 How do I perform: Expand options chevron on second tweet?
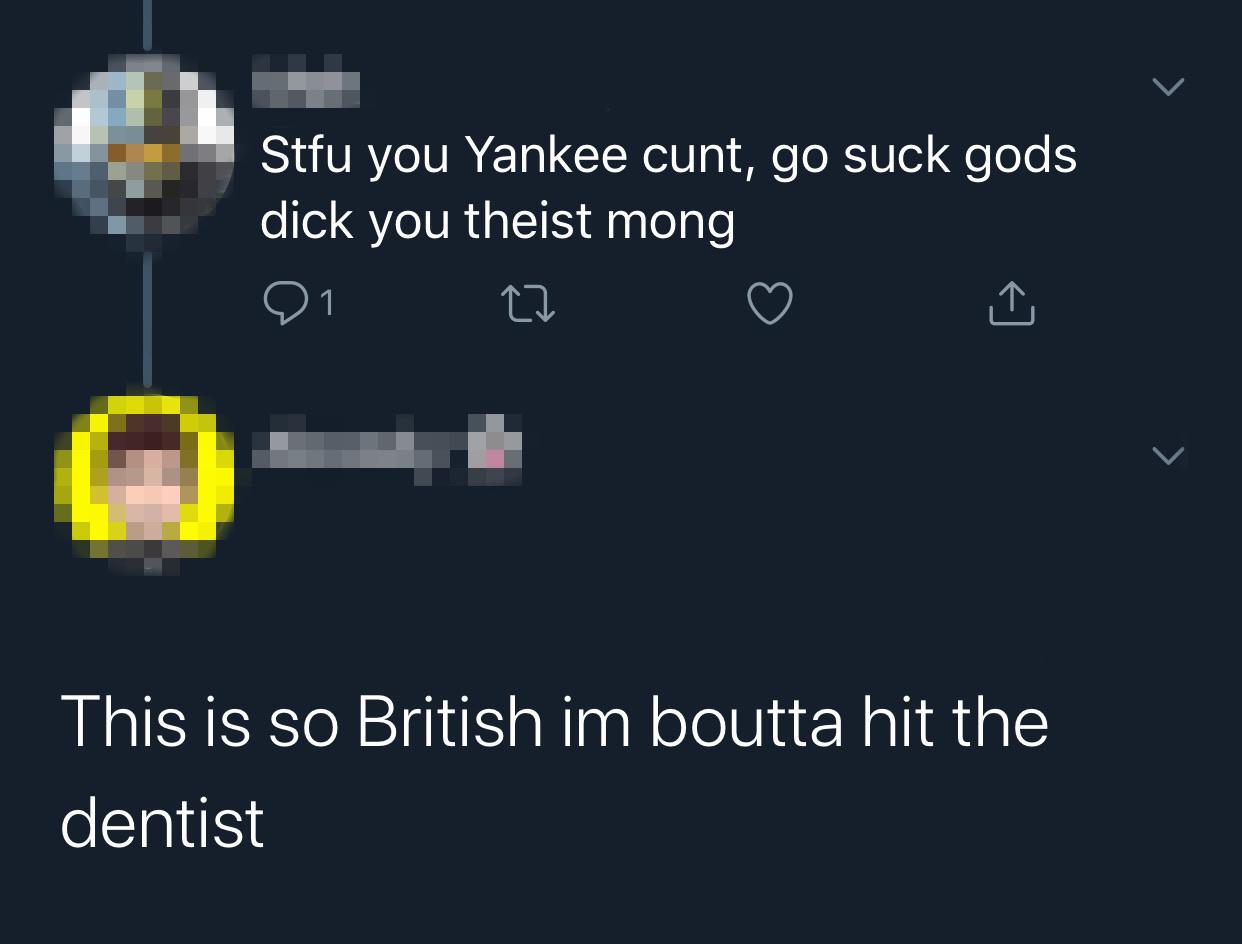coord(1167,456)
